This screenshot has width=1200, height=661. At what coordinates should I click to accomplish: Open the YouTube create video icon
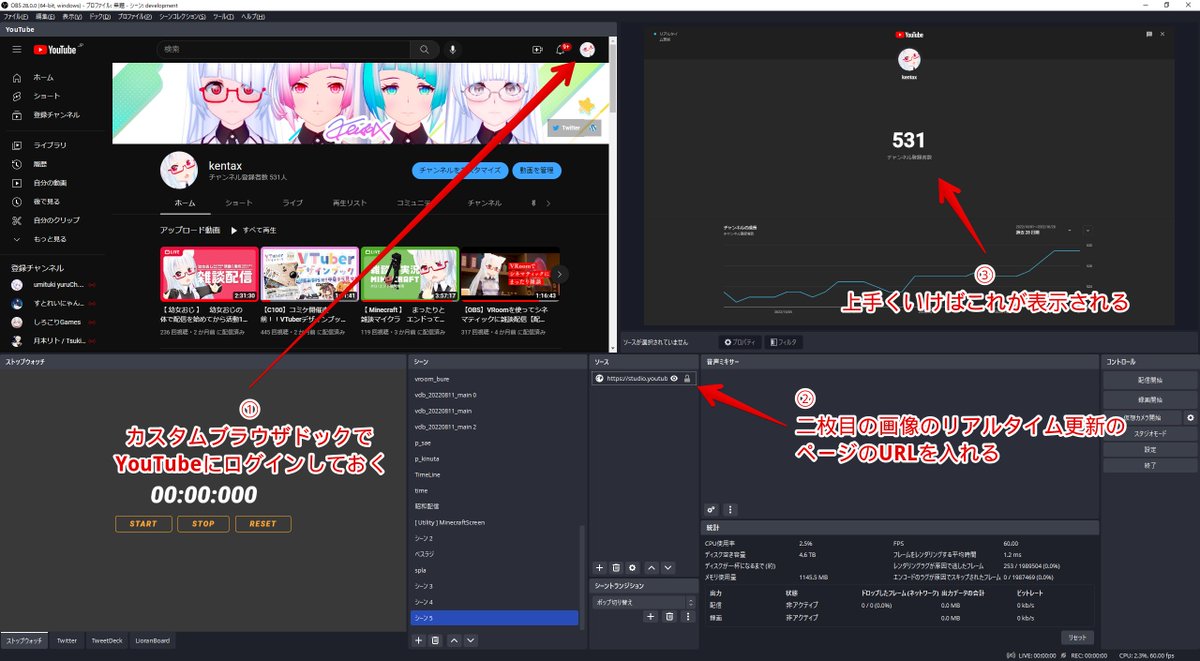537,49
